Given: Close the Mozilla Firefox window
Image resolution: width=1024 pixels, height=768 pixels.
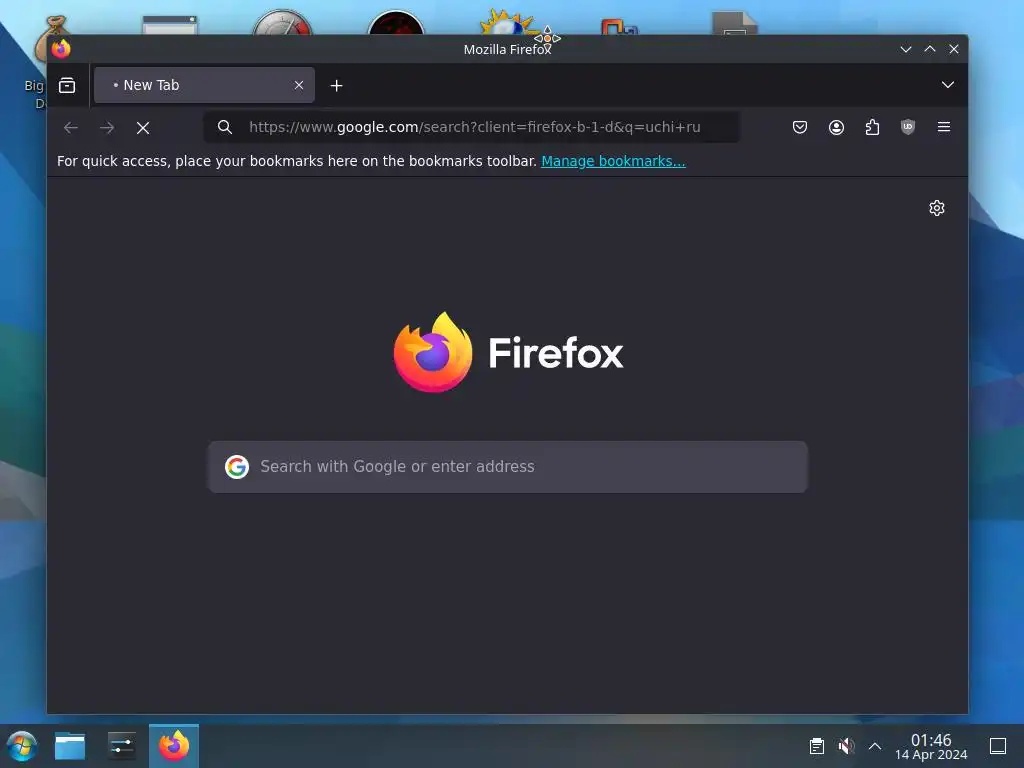Looking at the screenshot, I should [x=953, y=49].
